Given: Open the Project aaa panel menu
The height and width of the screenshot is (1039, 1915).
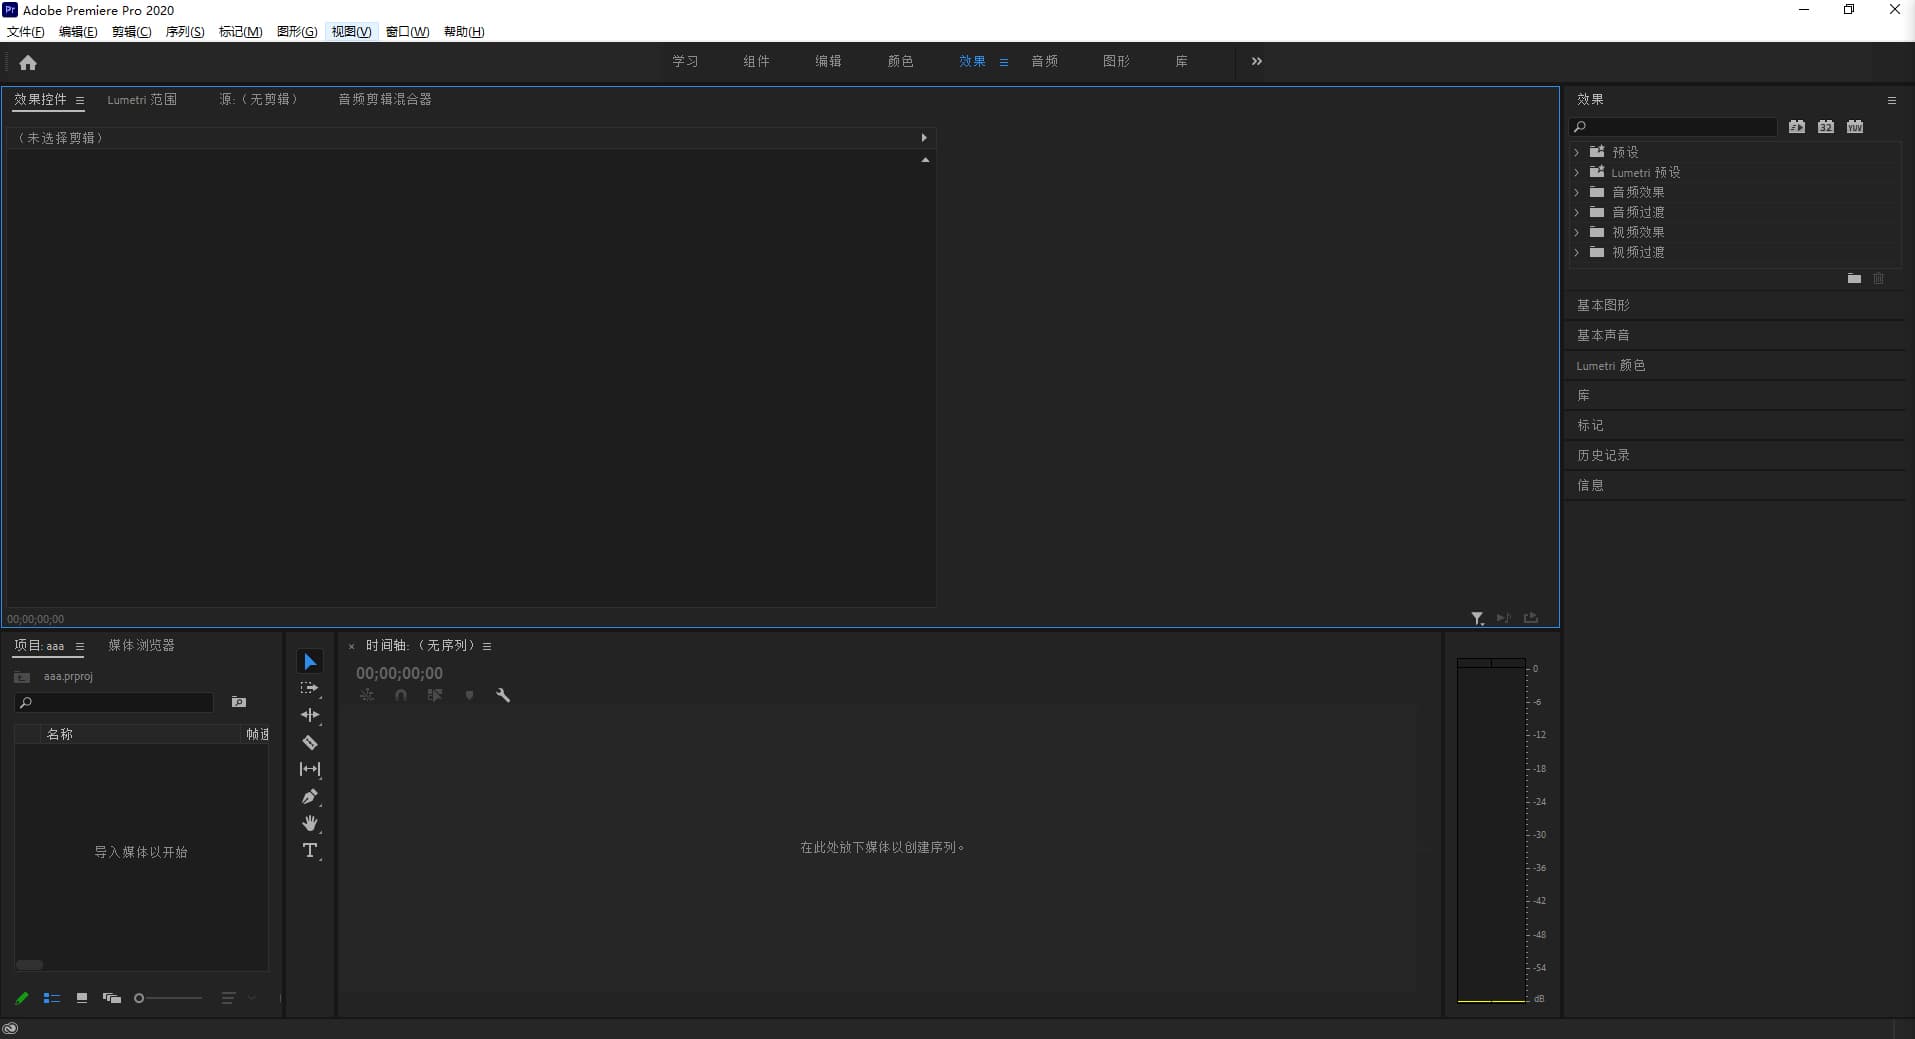Looking at the screenshot, I should (79, 647).
